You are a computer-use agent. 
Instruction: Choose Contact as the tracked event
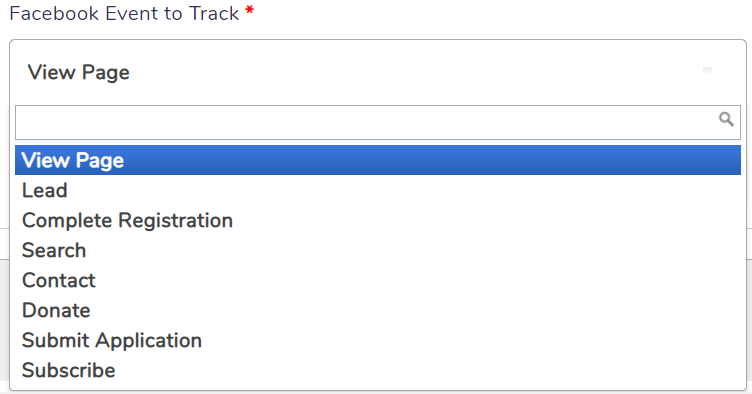click(378, 280)
